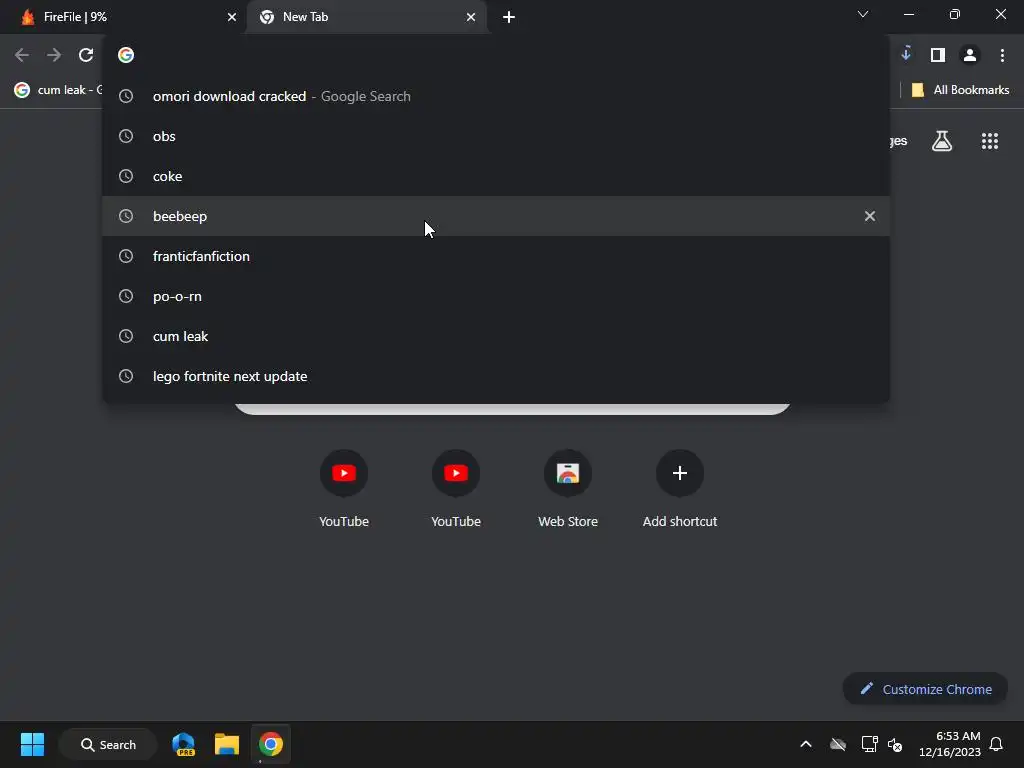
Task: Open the notifications bell icon
Action: 996,744
